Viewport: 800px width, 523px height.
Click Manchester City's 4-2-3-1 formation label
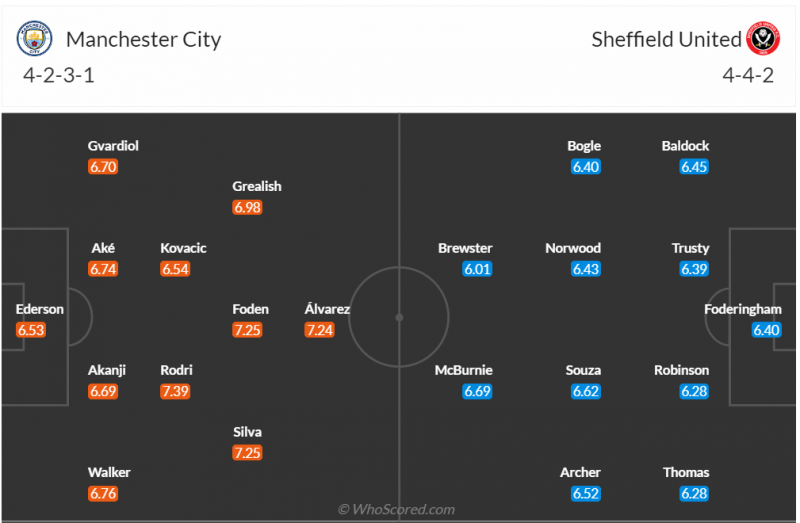coord(58,75)
